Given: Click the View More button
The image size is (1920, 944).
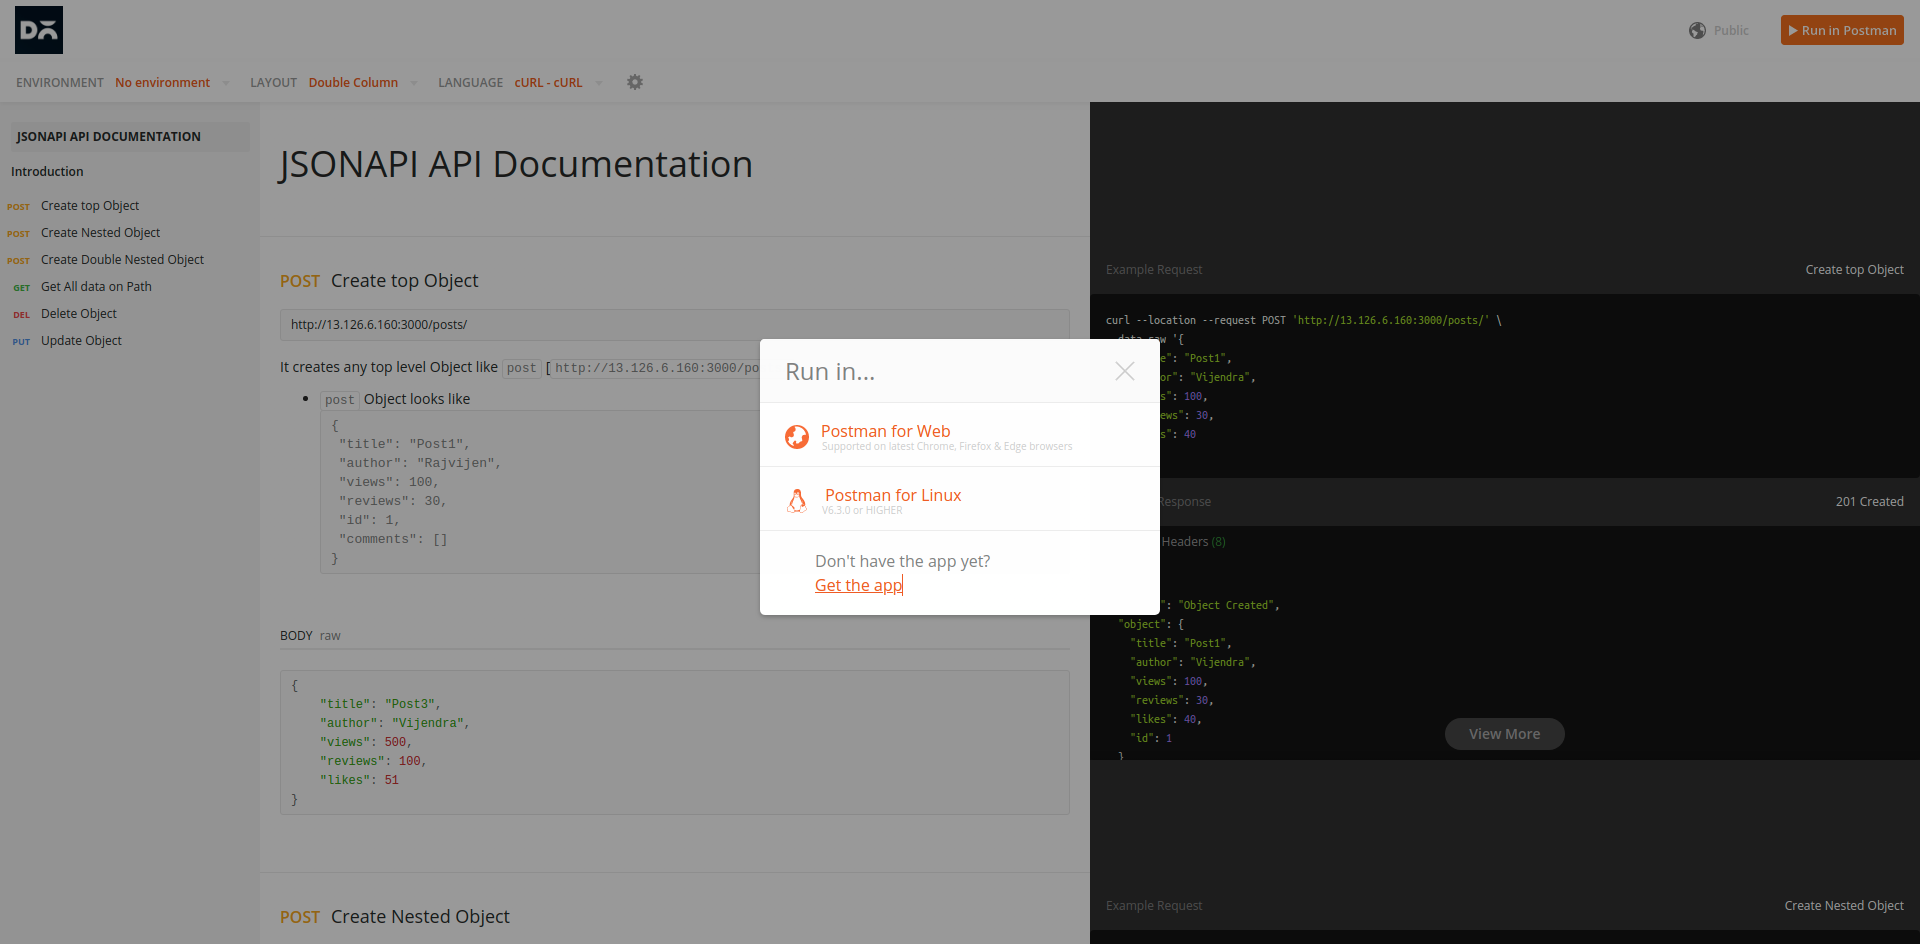Looking at the screenshot, I should coord(1505,734).
